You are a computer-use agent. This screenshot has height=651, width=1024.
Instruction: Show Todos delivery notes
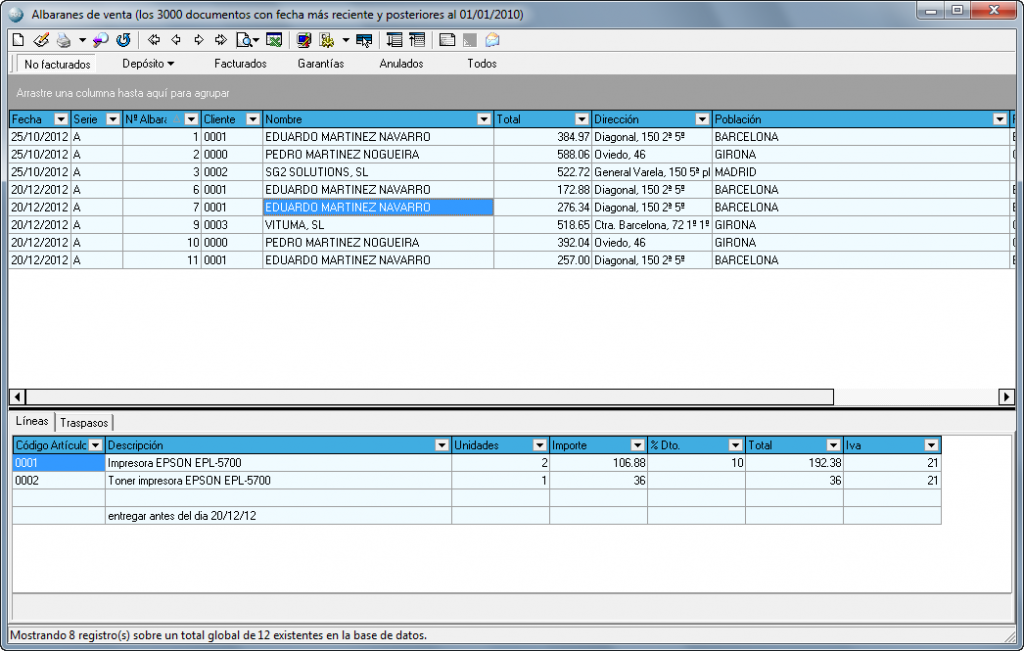click(482, 63)
